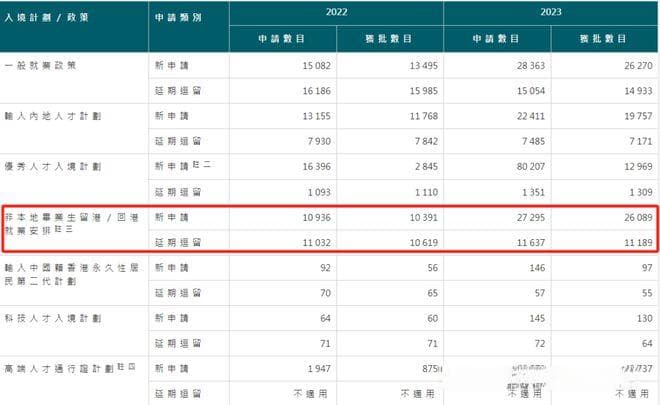The image size is (660, 405).
Task: Click 獲批數目 header under 2023
Action: pos(603,39)
